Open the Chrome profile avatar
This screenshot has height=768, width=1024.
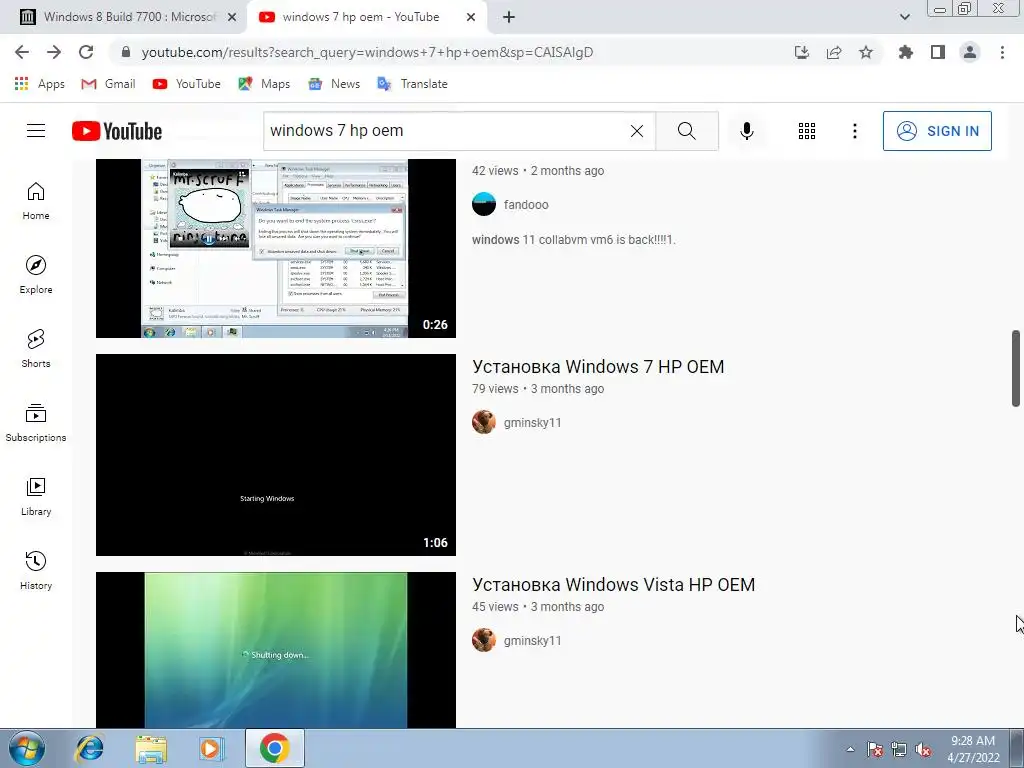tap(970, 52)
